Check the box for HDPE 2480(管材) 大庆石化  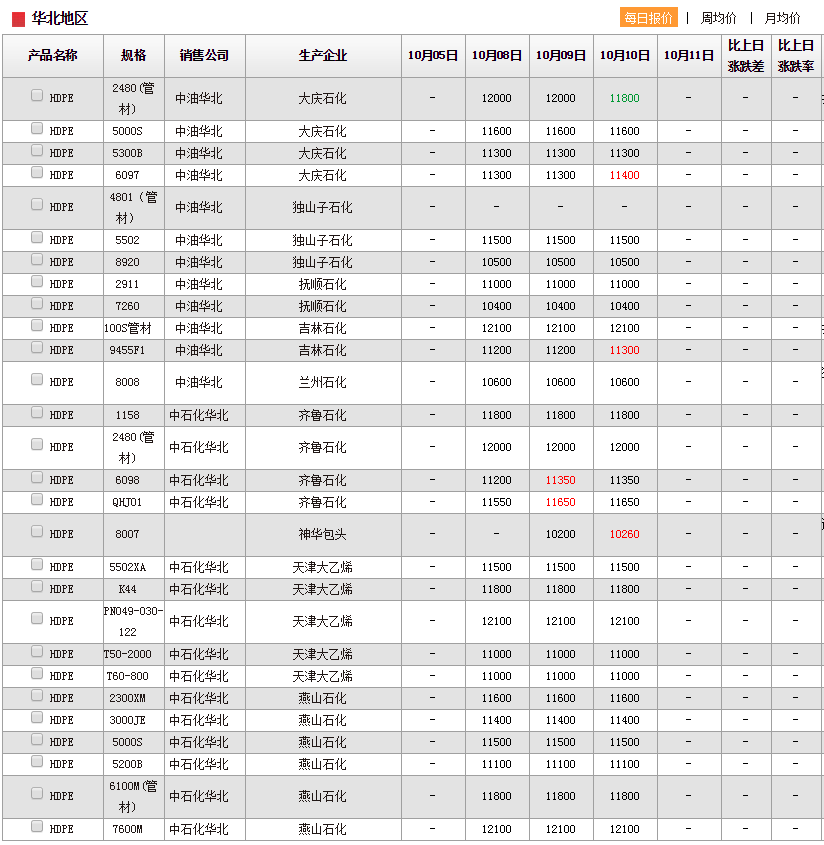pyautogui.click(x=37, y=95)
